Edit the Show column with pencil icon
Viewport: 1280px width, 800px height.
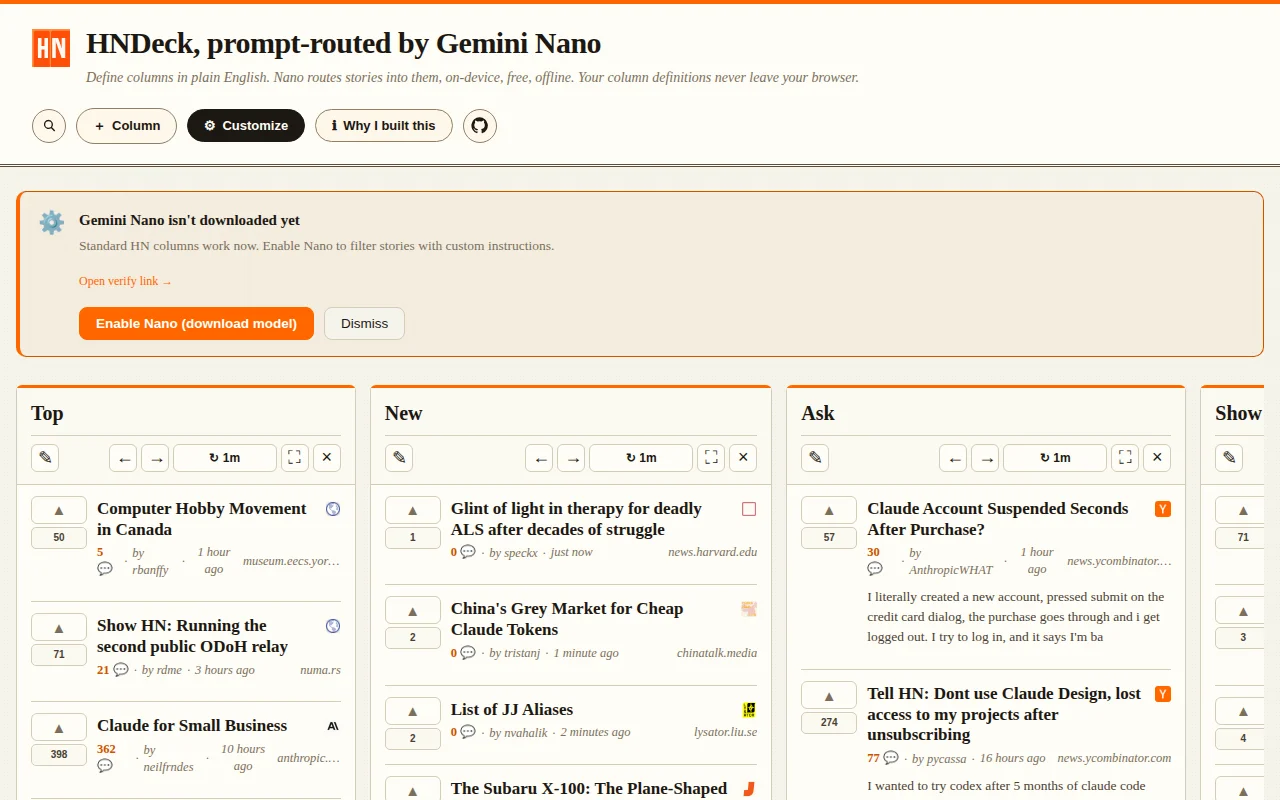tap(1229, 458)
